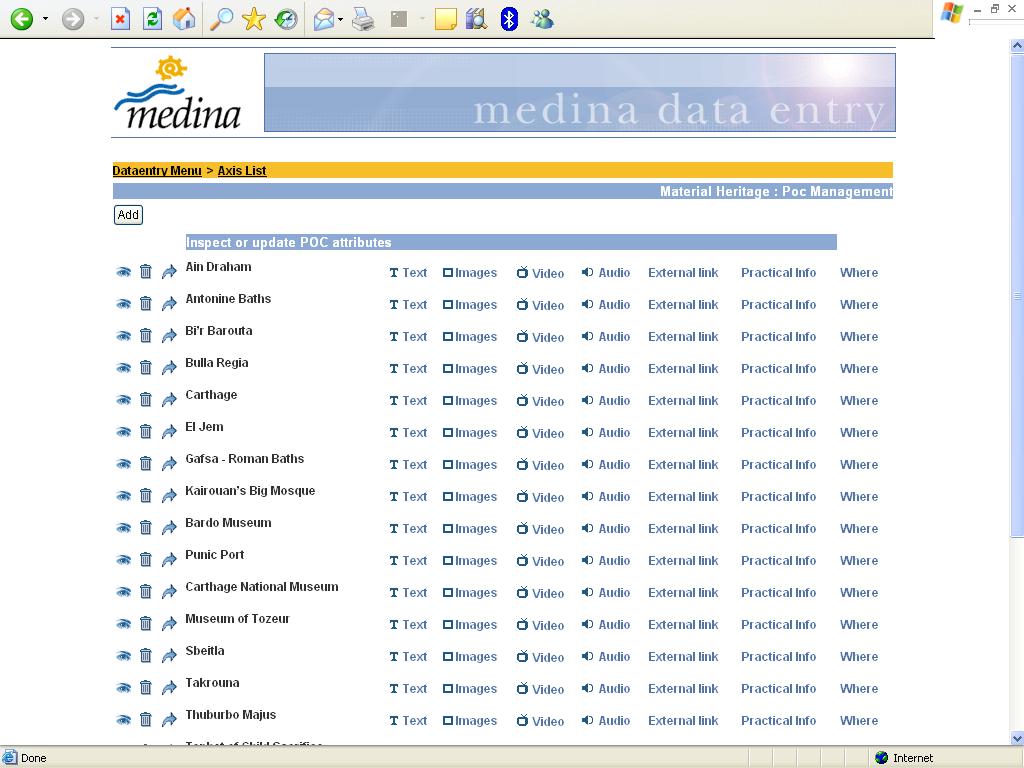
Task: Click eye icon for Carthage
Action: [x=123, y=400]
